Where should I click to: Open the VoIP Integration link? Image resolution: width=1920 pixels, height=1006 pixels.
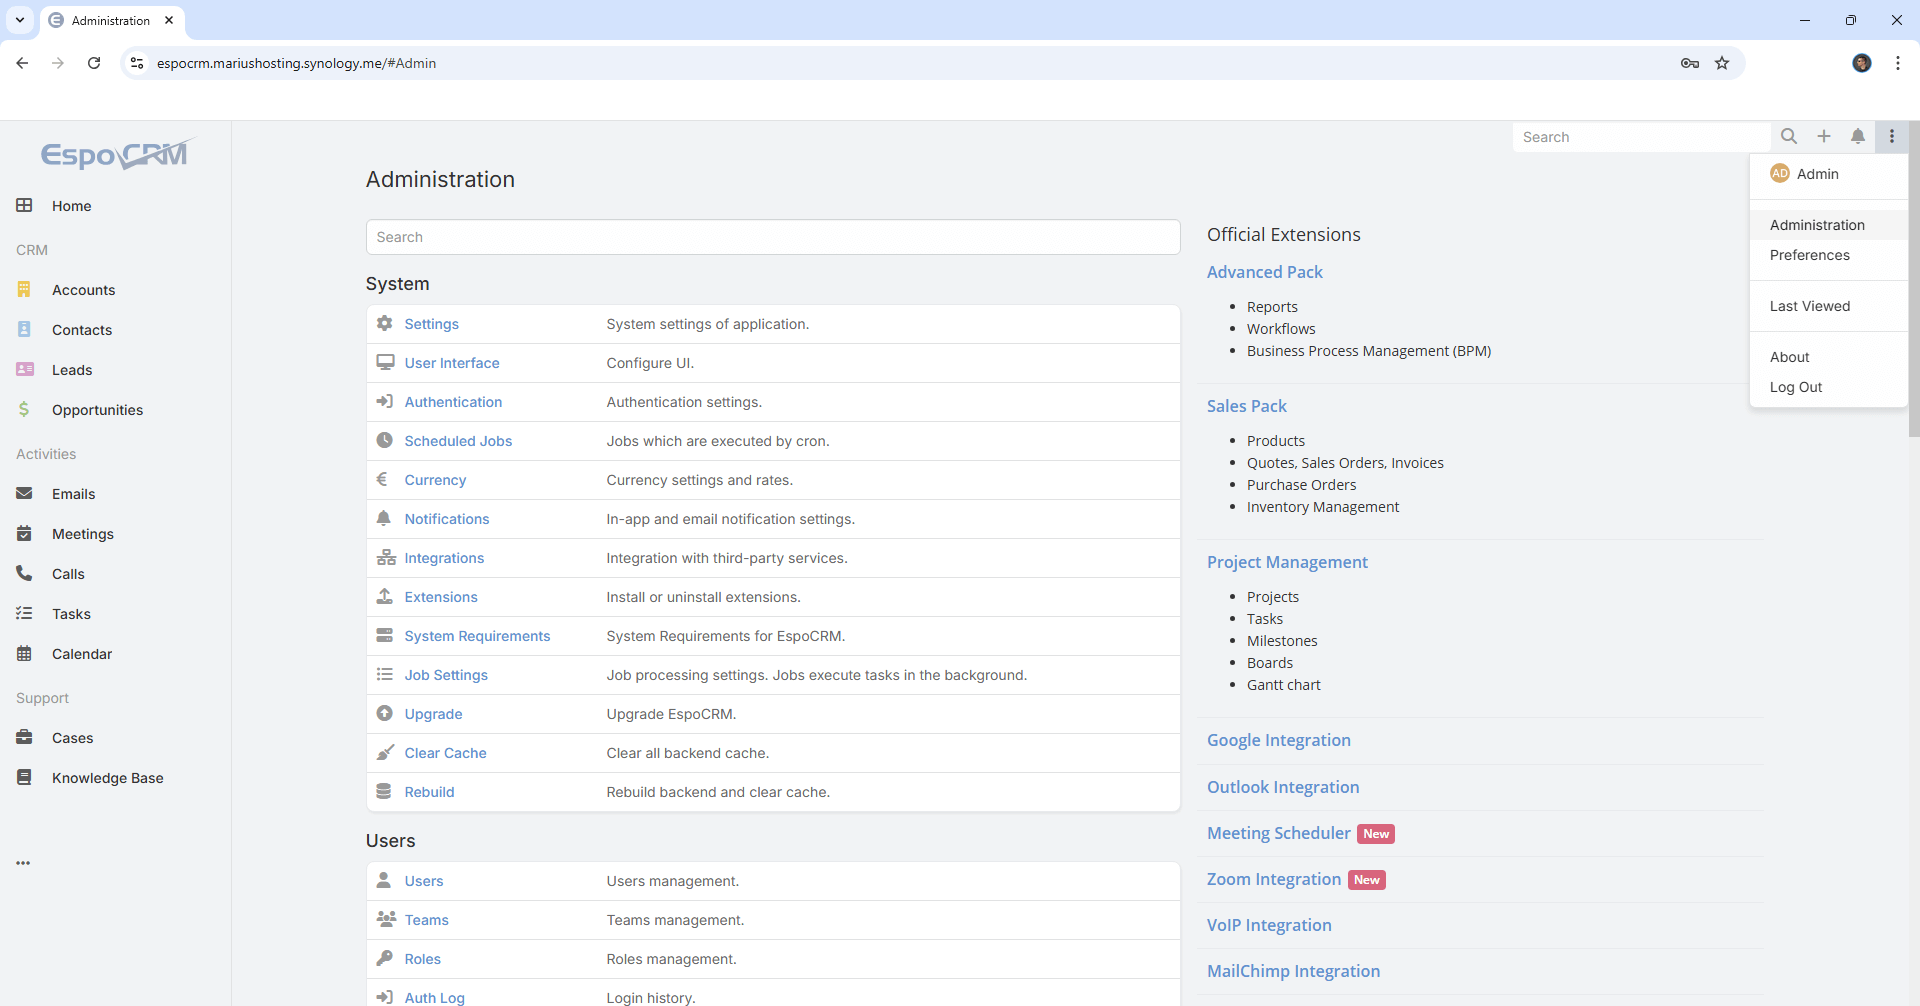click(x=1269, y=925)
